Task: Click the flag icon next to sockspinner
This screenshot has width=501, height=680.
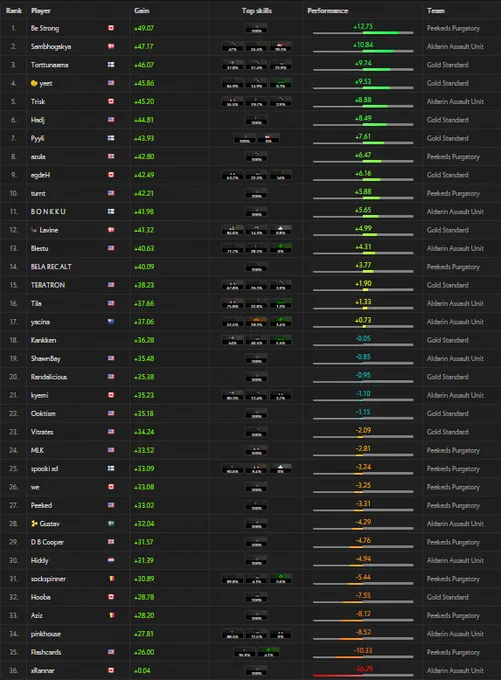Action: (111, 579)
